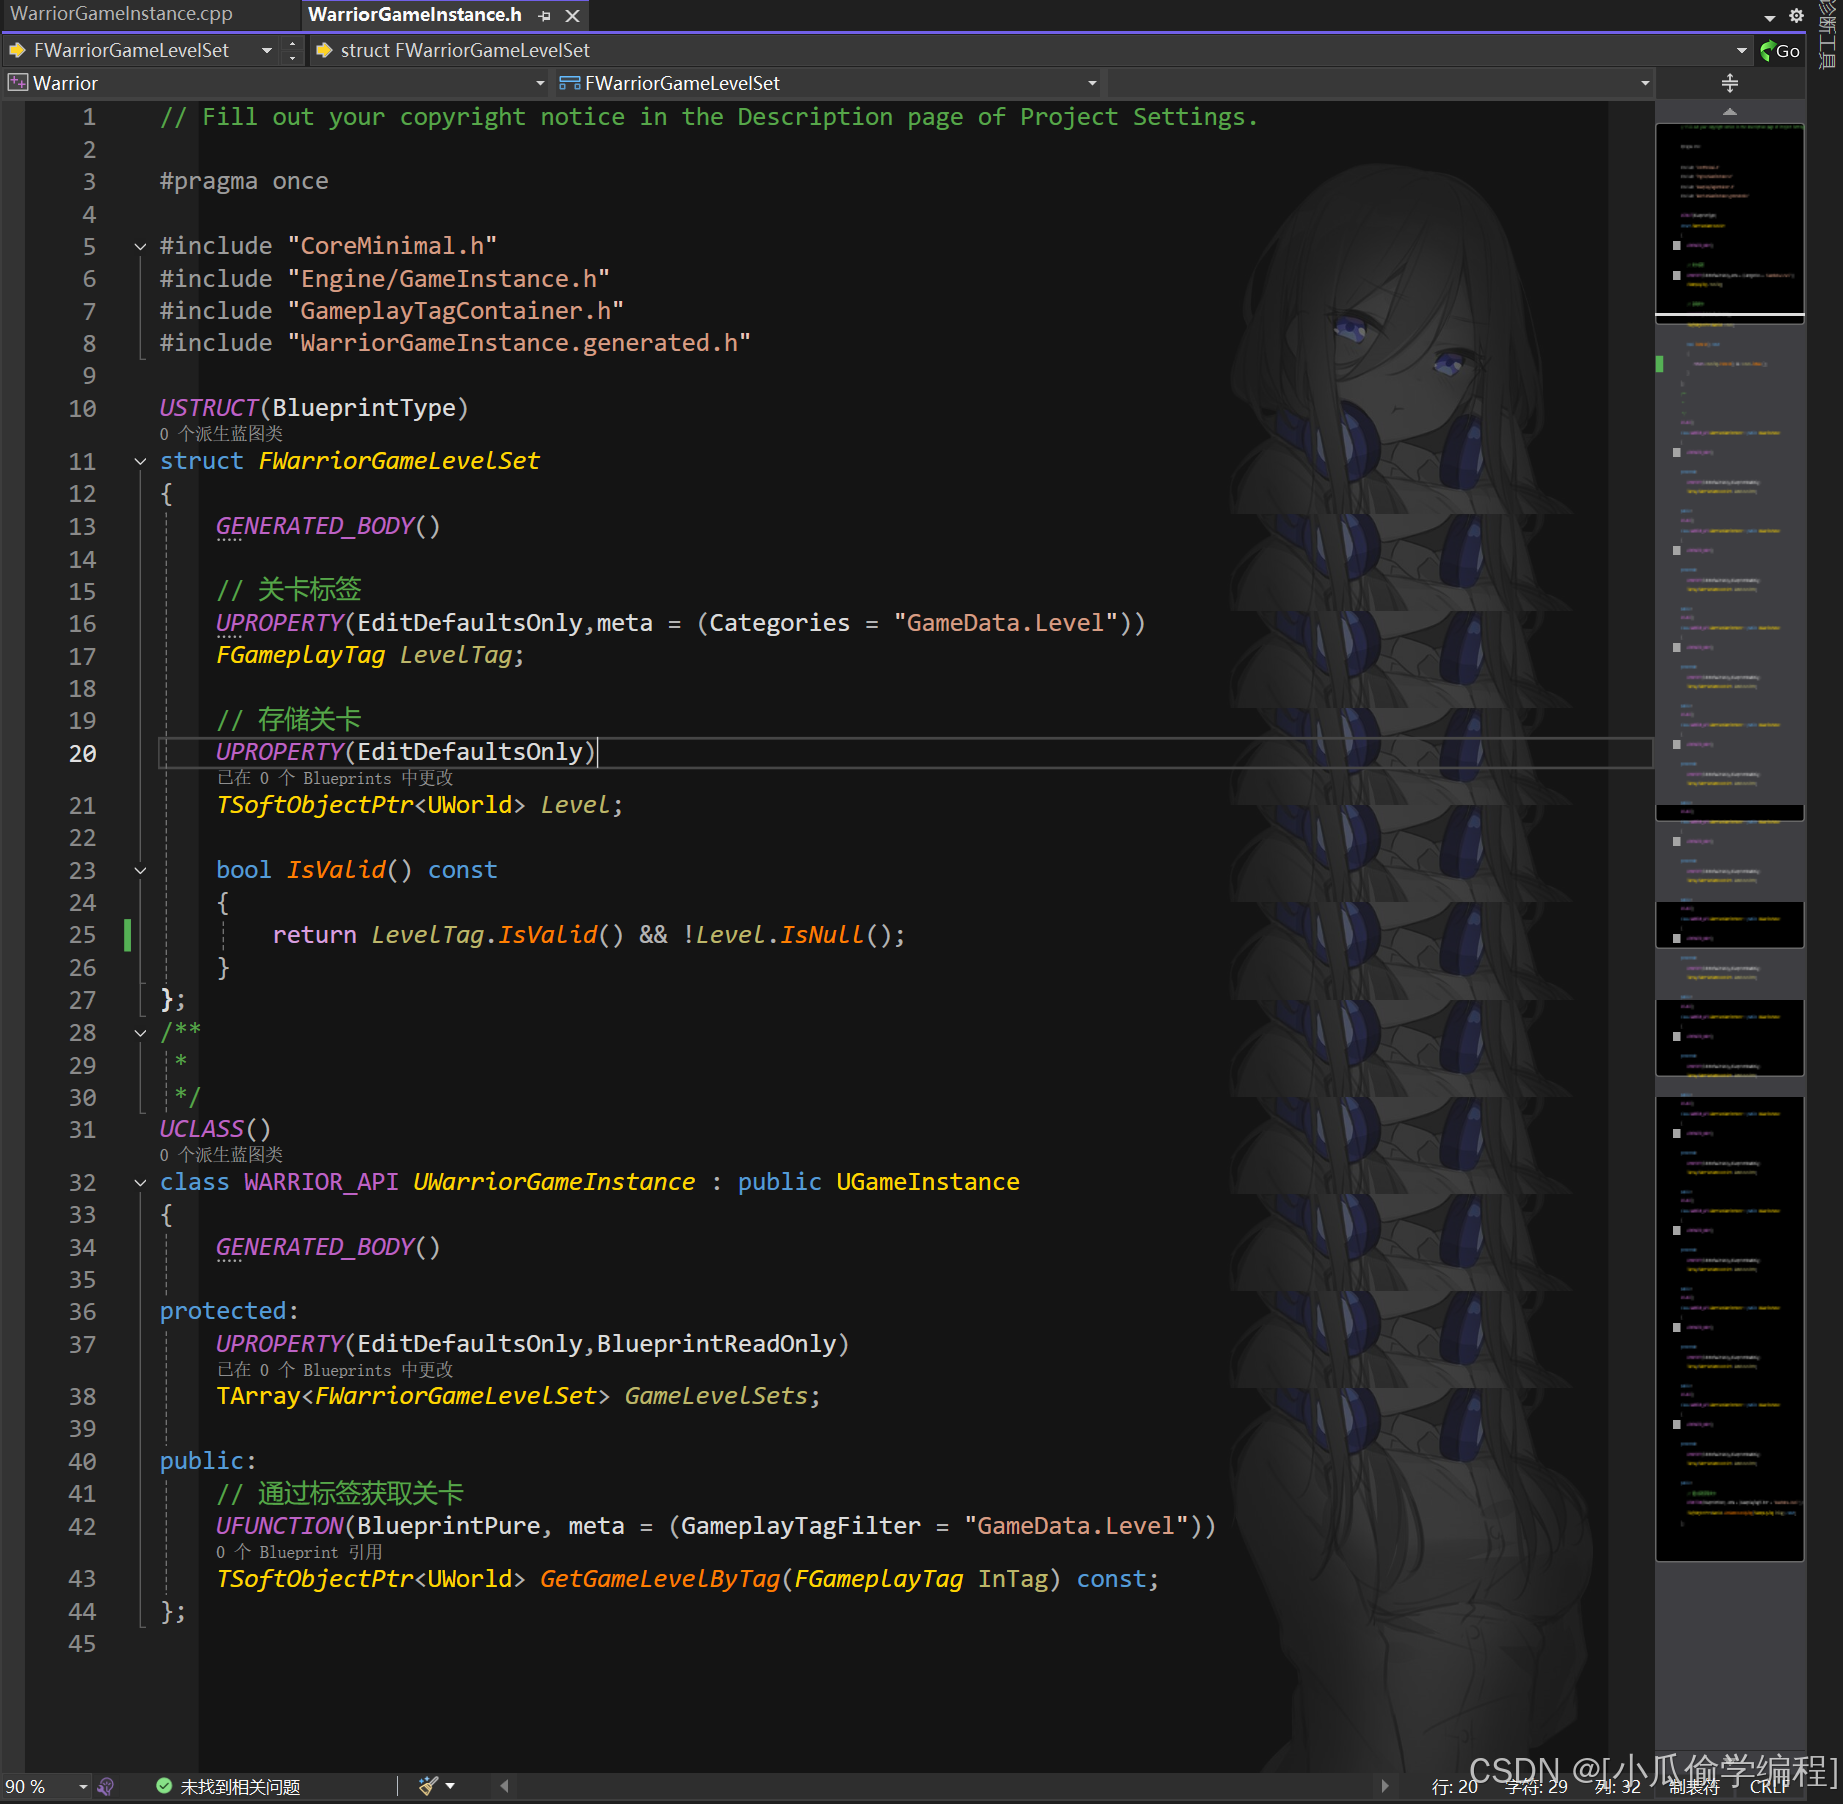
Task: Collapse the IsValid function body
Action: (x=140, y=870)
